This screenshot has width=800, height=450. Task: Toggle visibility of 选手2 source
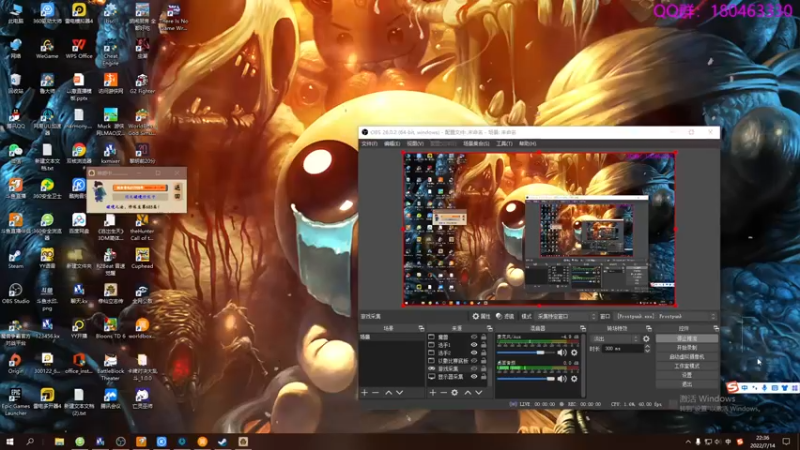(x=474, y=353)
